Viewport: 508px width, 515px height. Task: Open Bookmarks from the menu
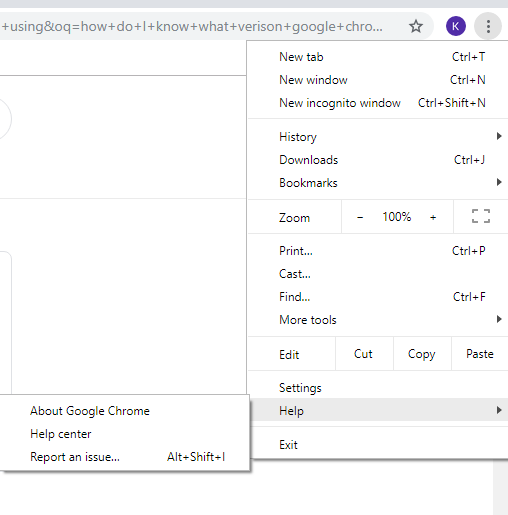(378, 183)
